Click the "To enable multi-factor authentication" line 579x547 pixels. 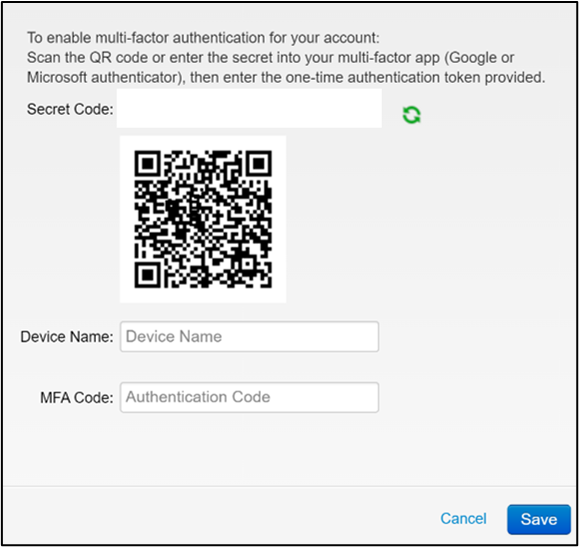(x=203, y=38)
